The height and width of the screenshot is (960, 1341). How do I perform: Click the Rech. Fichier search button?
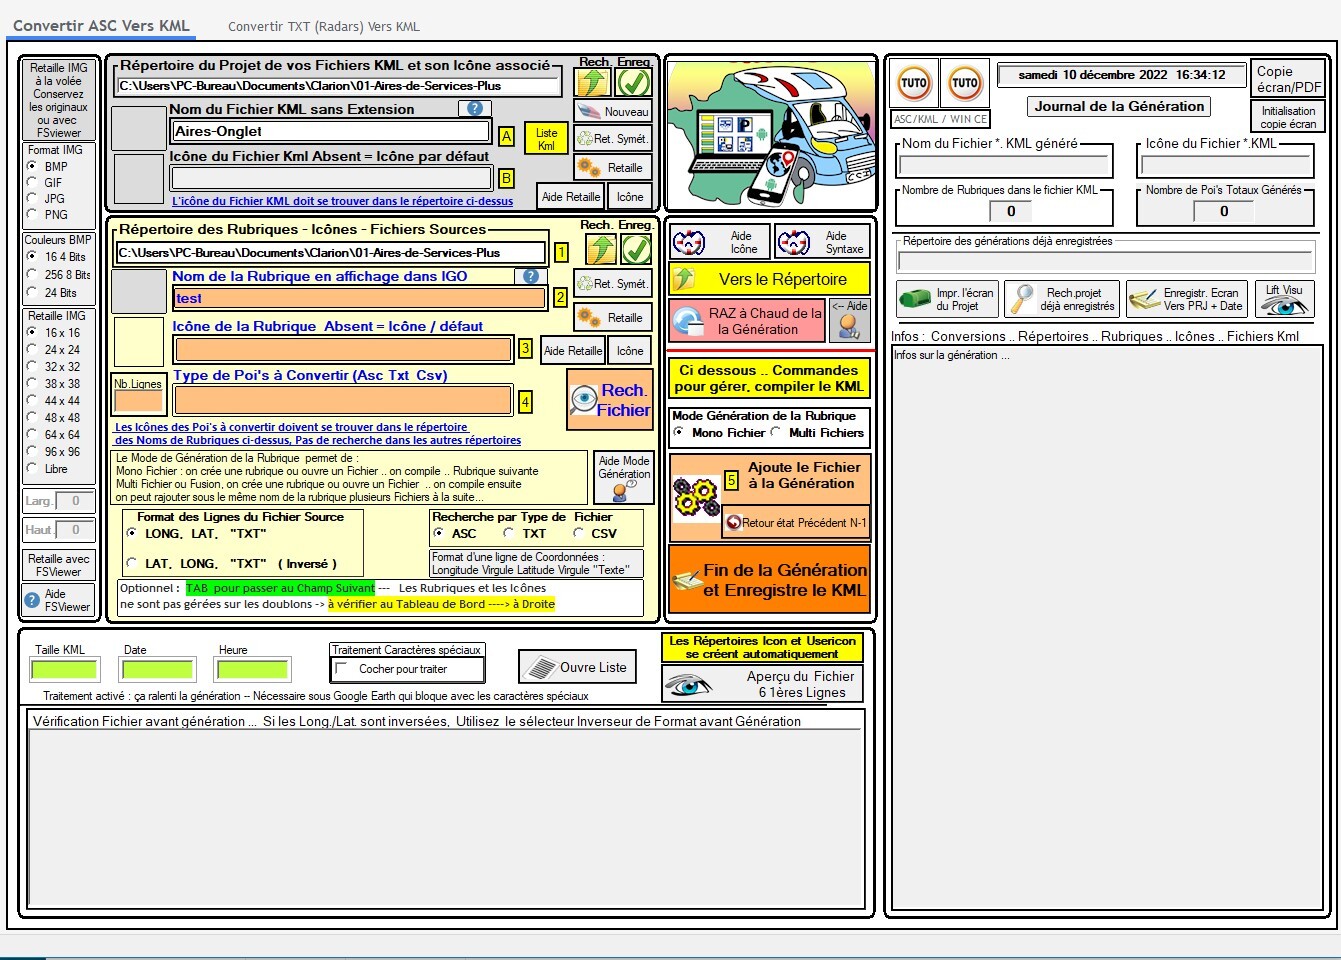click(610, 400)
